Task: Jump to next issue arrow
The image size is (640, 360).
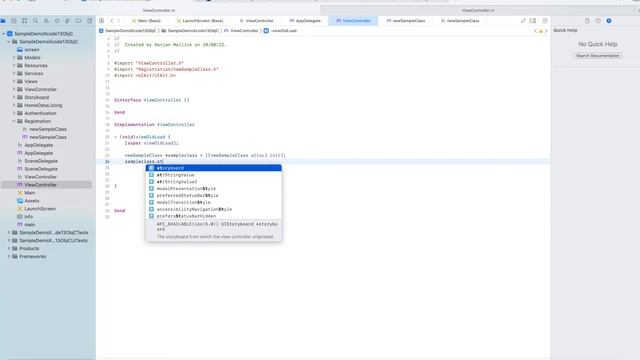Action: 547,31
